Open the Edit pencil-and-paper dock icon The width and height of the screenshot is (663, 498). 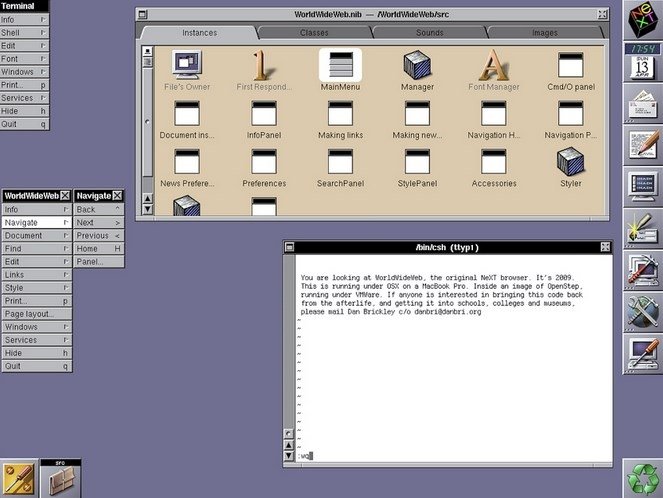[642, 145]
